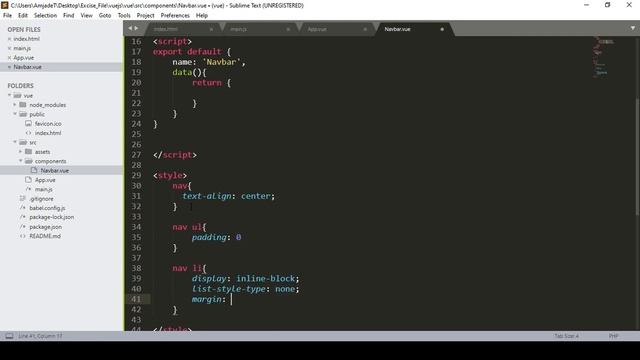Viewport: 640px width, 360px height.
Task: Select Navbar.vue under components folder
Action: click(x=55, y=170)
